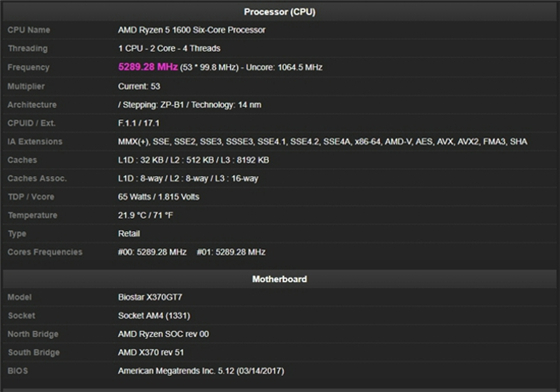Click the 'Temperature' label
Screen dimensions: 560x392
point(32,215)
